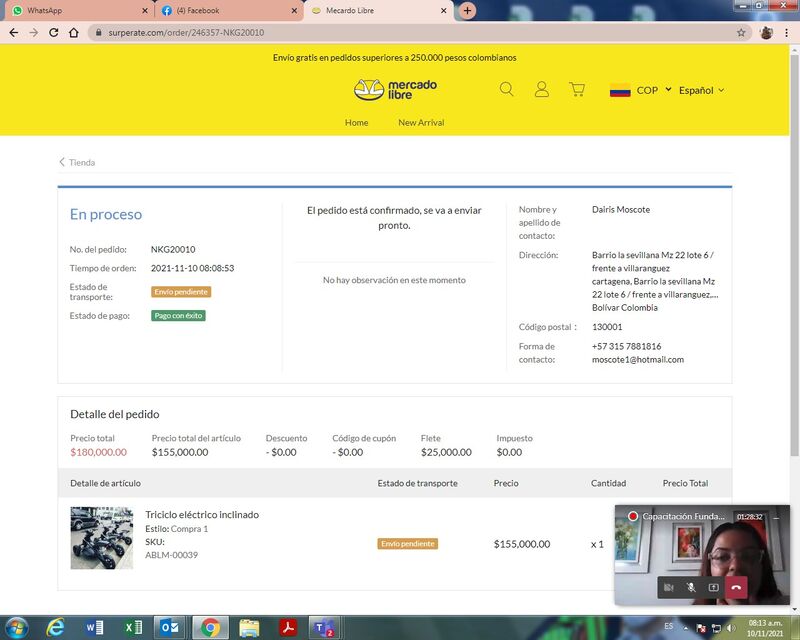Click the postal code 130001

click(607, 327)
